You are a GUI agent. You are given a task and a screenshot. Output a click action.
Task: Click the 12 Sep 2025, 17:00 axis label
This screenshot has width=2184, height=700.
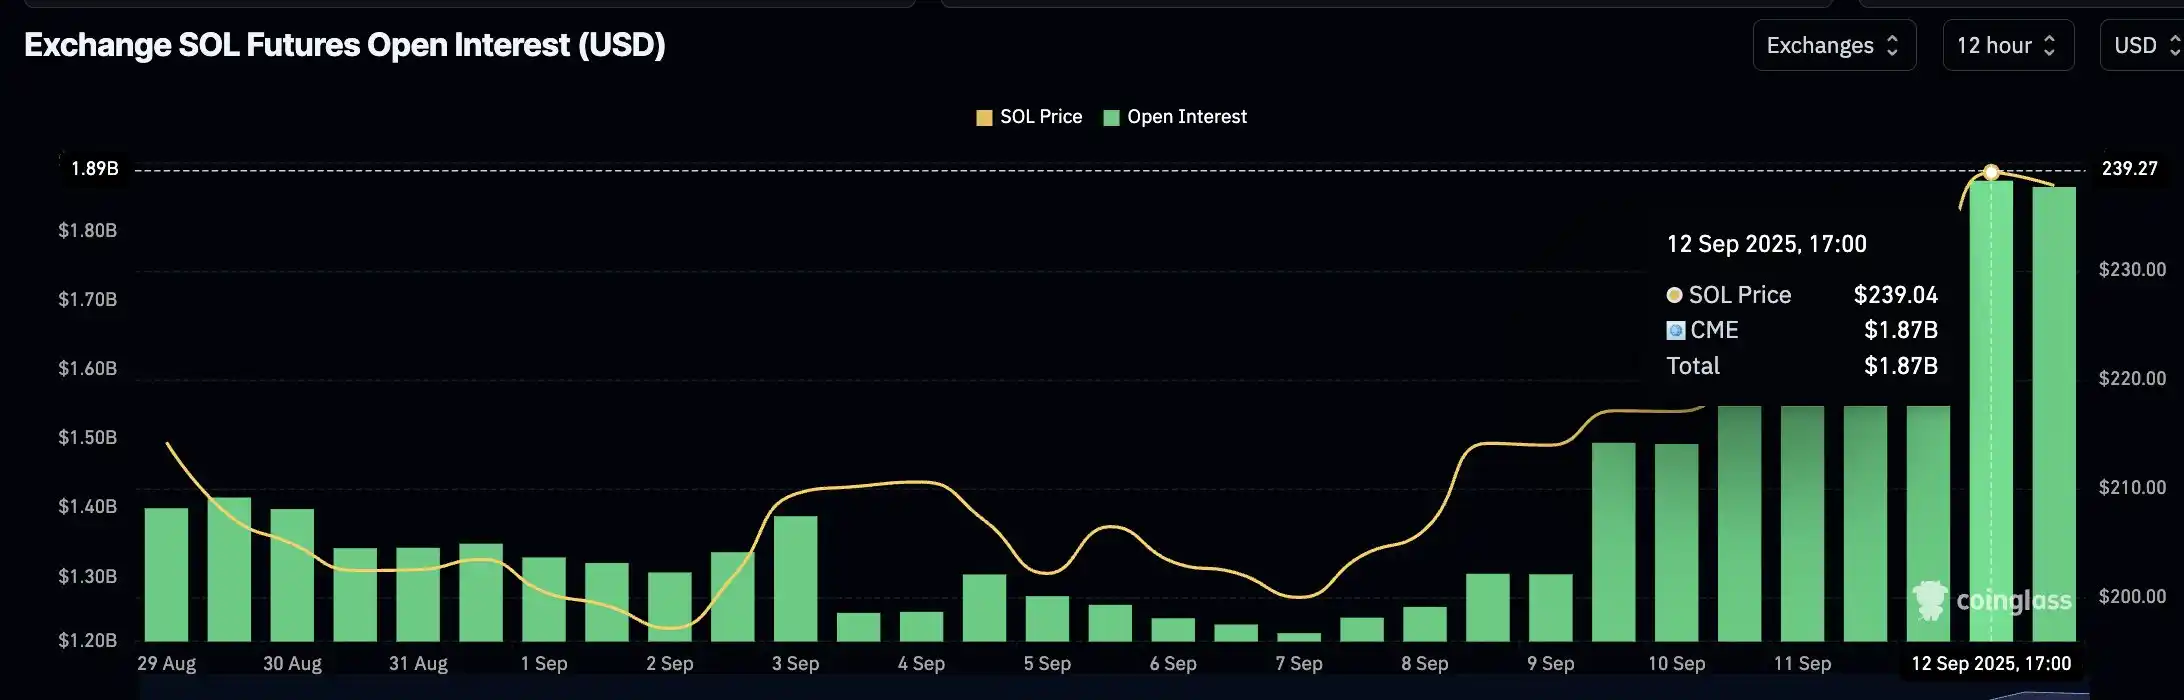(x=1991, y=664)
